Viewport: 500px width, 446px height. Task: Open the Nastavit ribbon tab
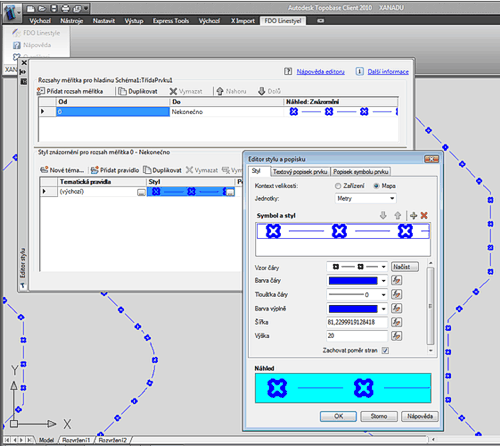[104, 21]
